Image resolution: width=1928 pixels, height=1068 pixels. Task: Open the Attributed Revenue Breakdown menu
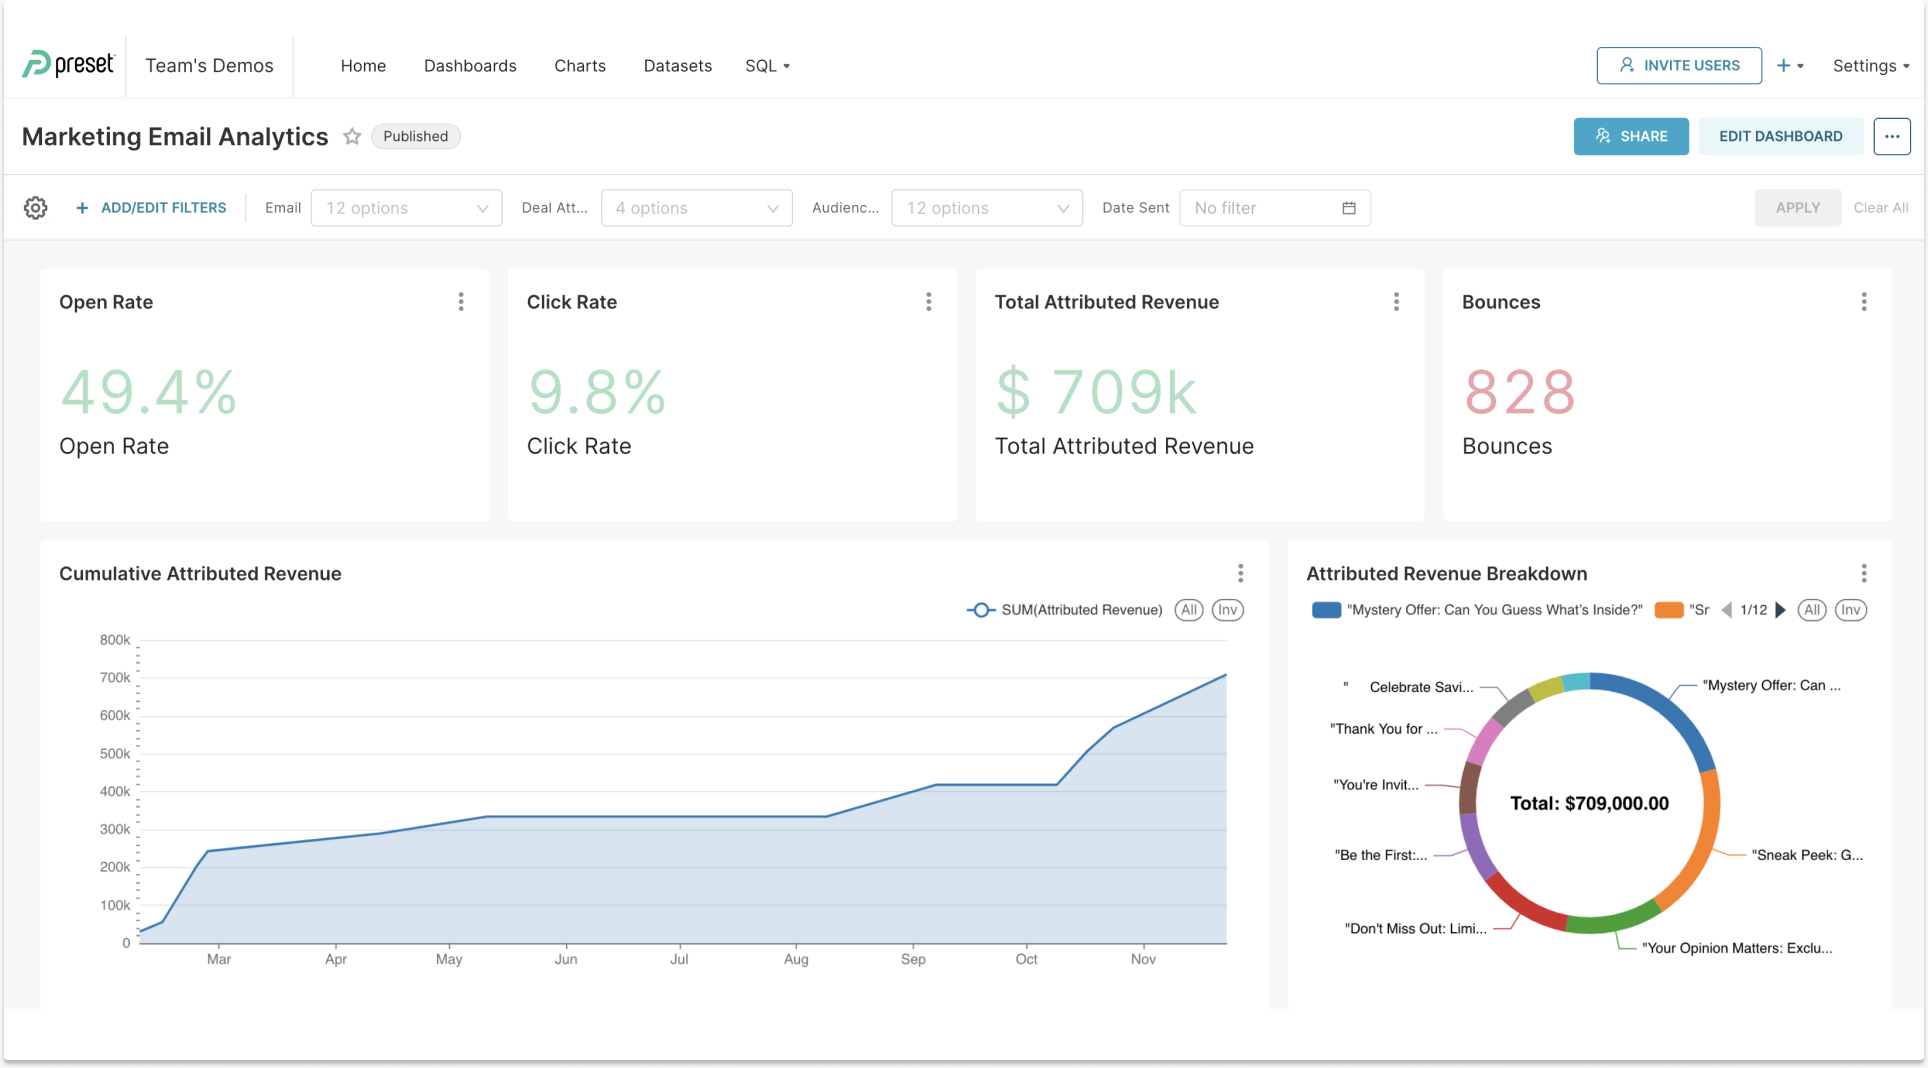coord(1864,573)
